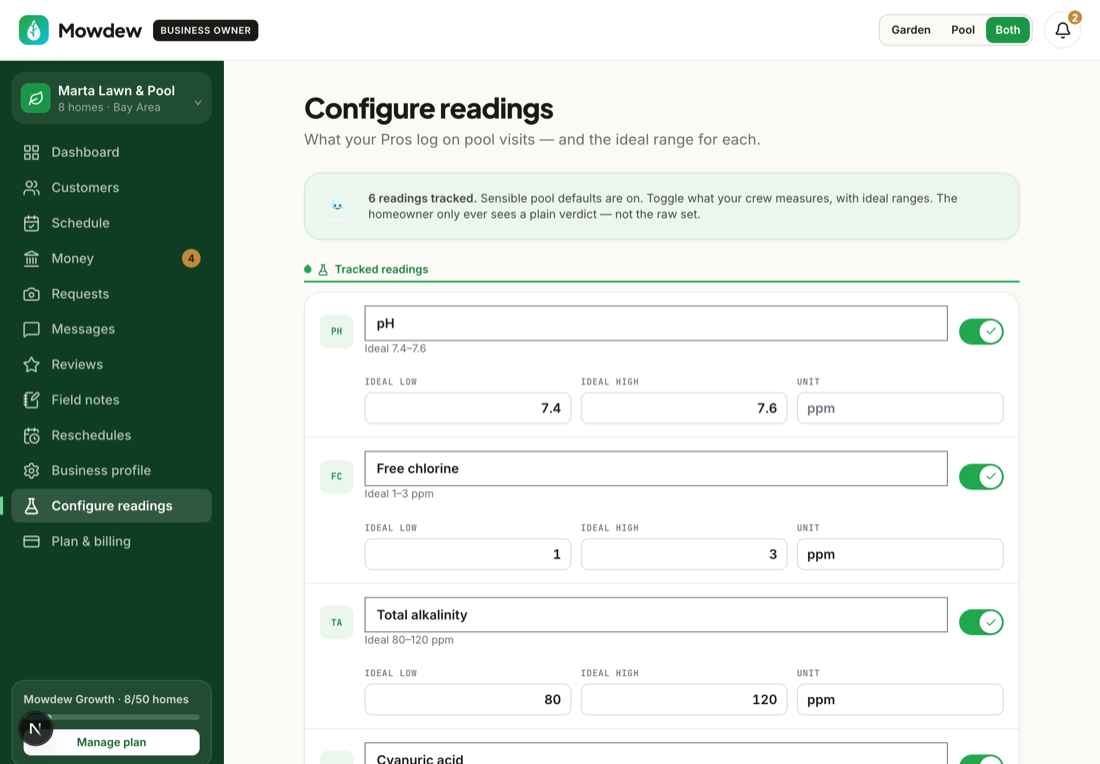Open Reviews page
1100x764 pixels.
[x=112, y=365]
